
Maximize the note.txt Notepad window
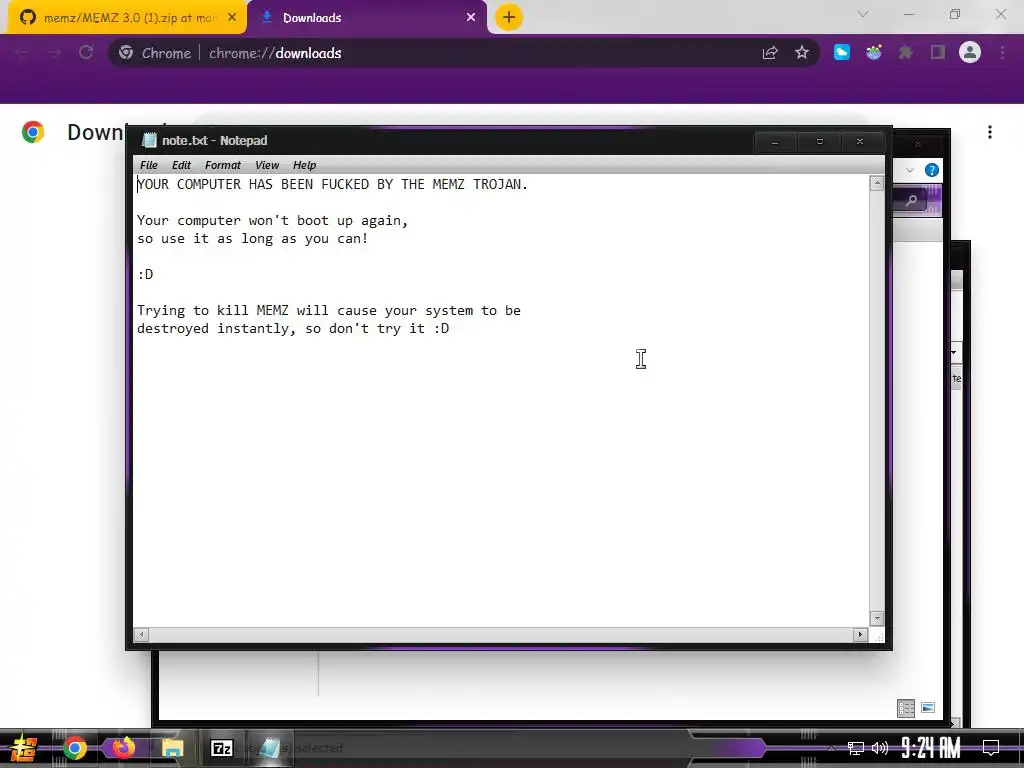coord(820,142)
